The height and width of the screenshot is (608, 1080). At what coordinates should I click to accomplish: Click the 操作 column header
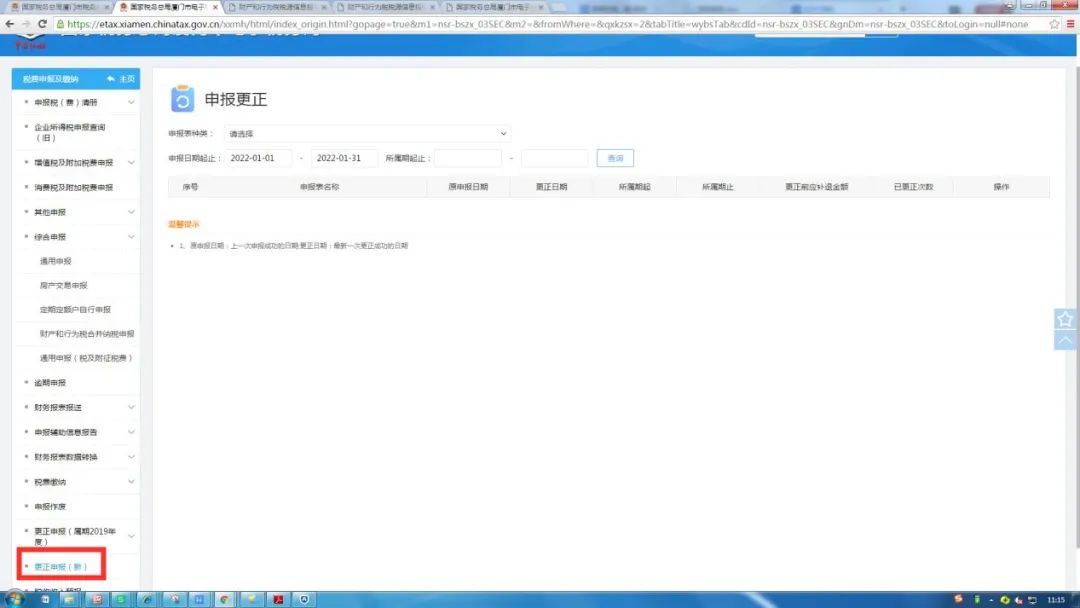tap(1001, 187)
